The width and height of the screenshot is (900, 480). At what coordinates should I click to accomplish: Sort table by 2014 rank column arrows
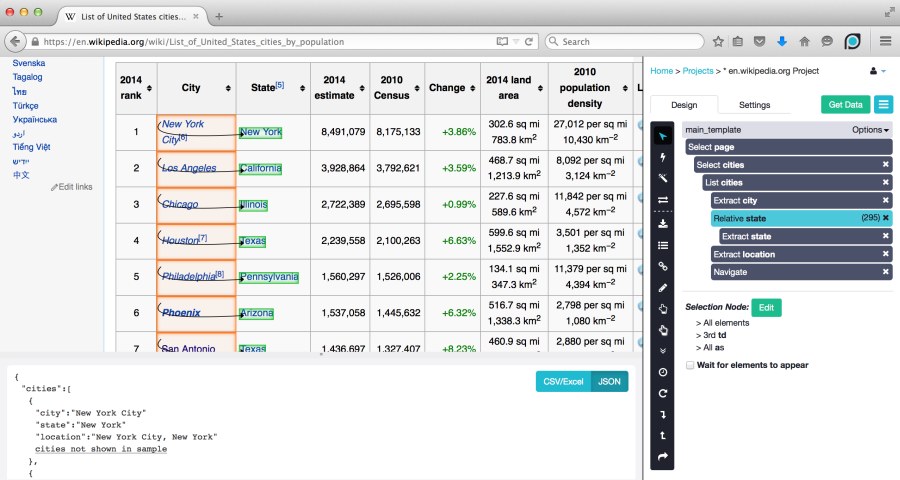149,88
